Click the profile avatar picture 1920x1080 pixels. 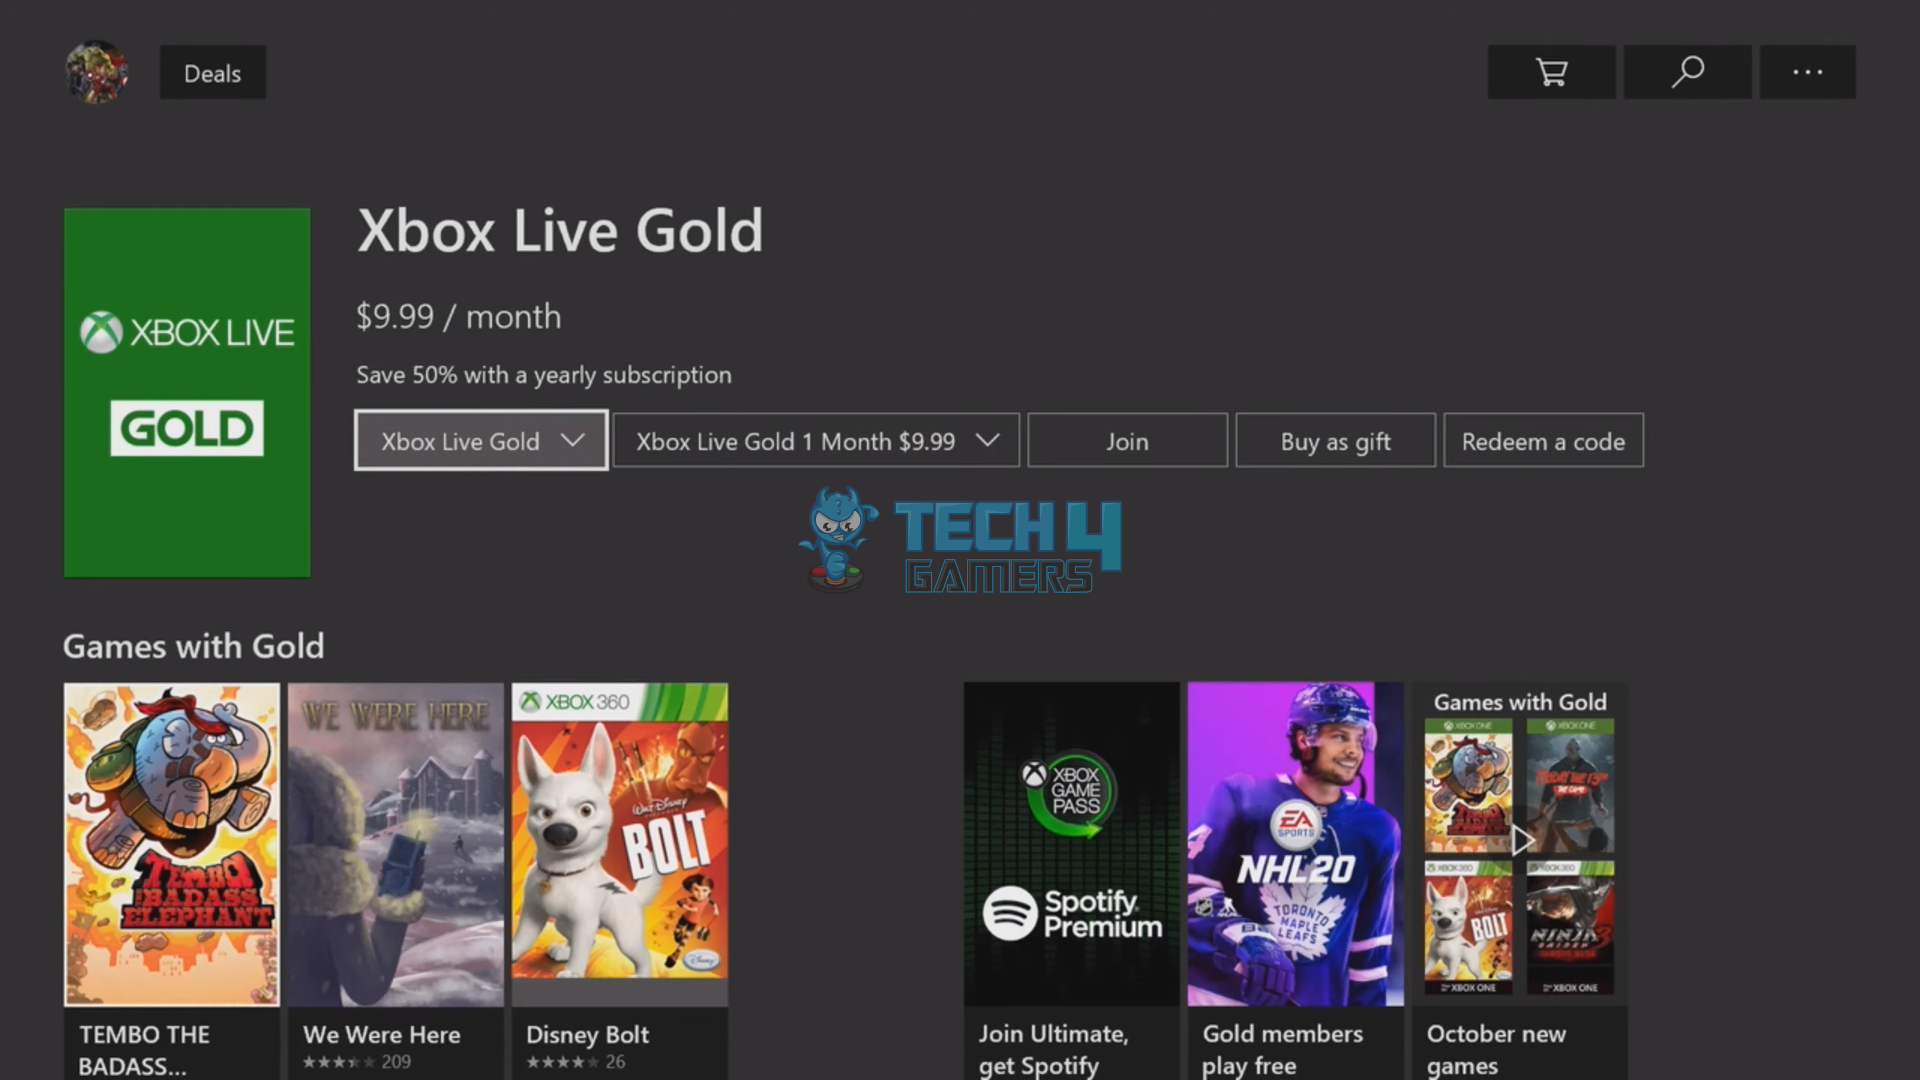96,72
